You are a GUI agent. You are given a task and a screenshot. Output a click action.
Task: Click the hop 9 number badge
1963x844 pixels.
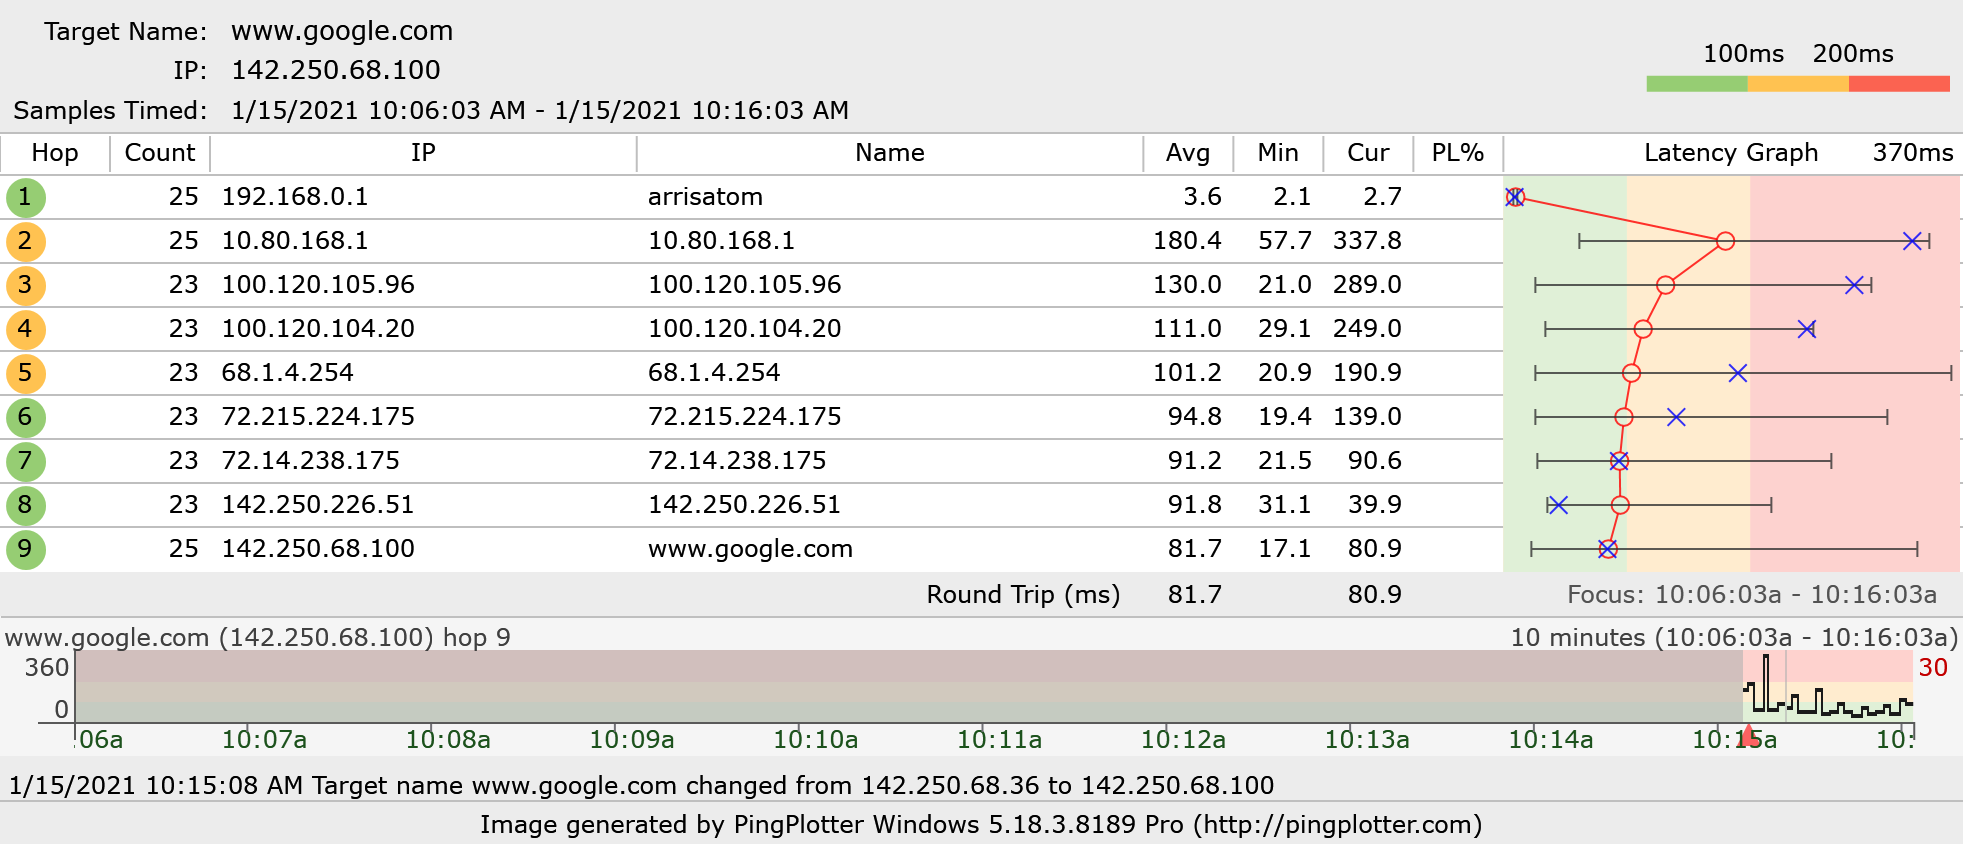[25, 549]
